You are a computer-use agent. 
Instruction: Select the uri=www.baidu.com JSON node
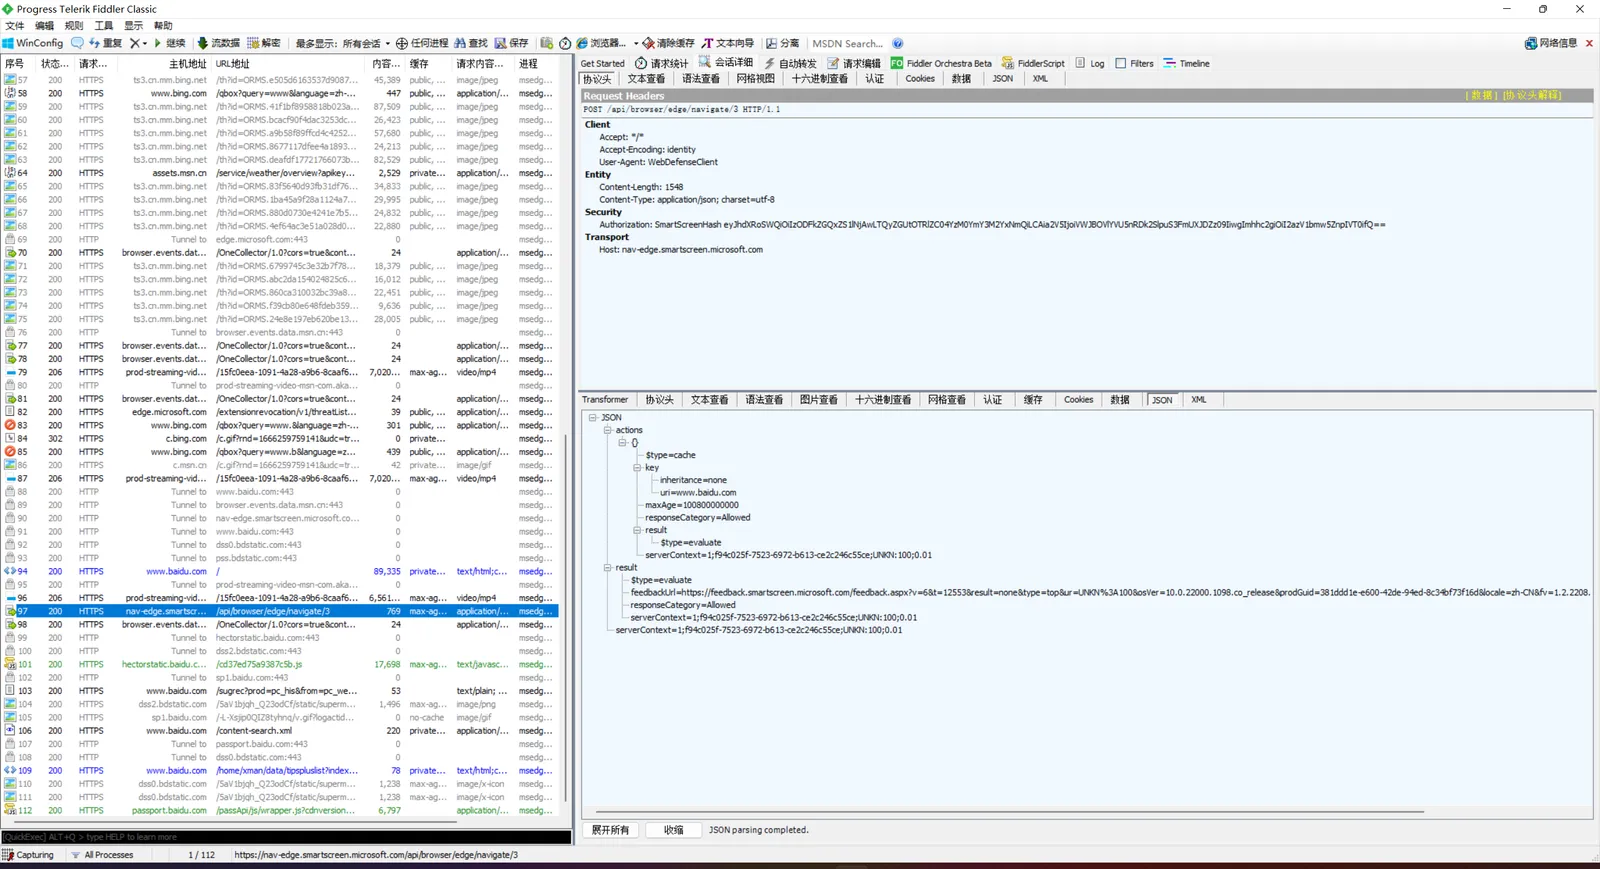pyautogui.click(x=698, y=493)
